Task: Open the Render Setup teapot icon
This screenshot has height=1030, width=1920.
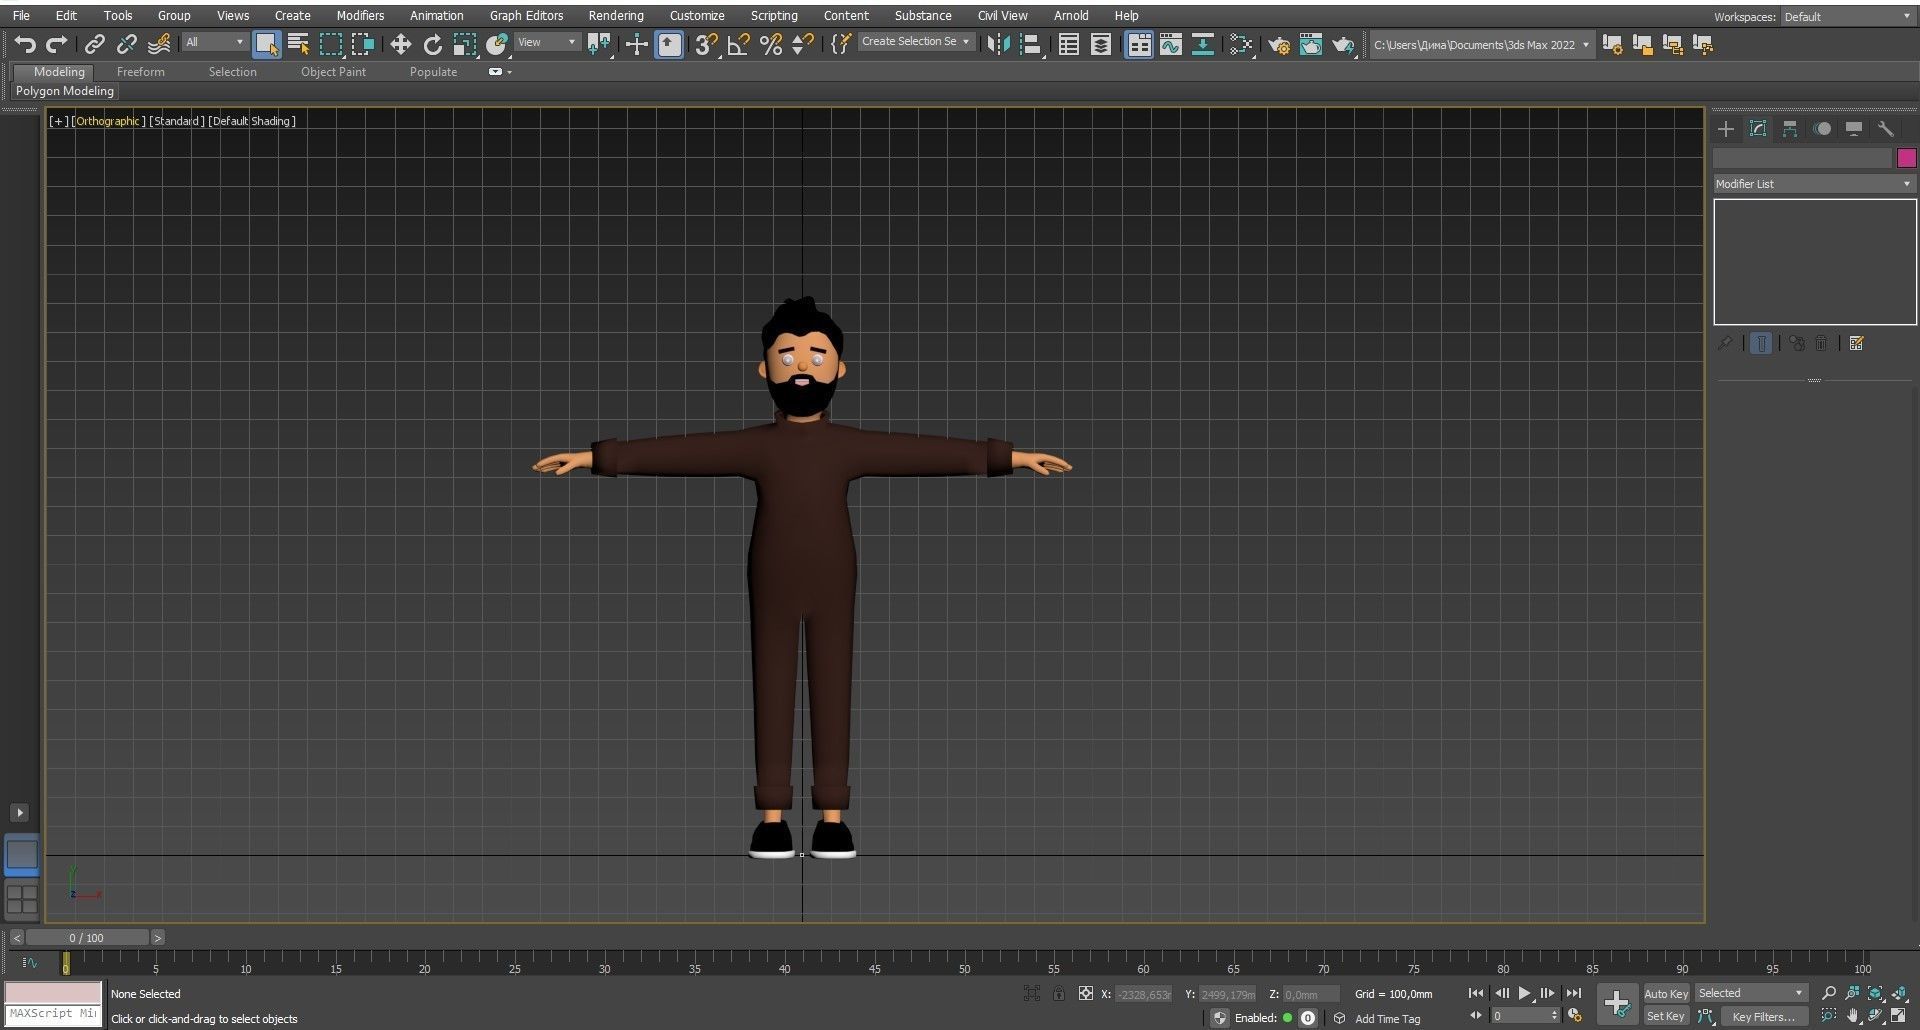Action: tap(1278, 44)
